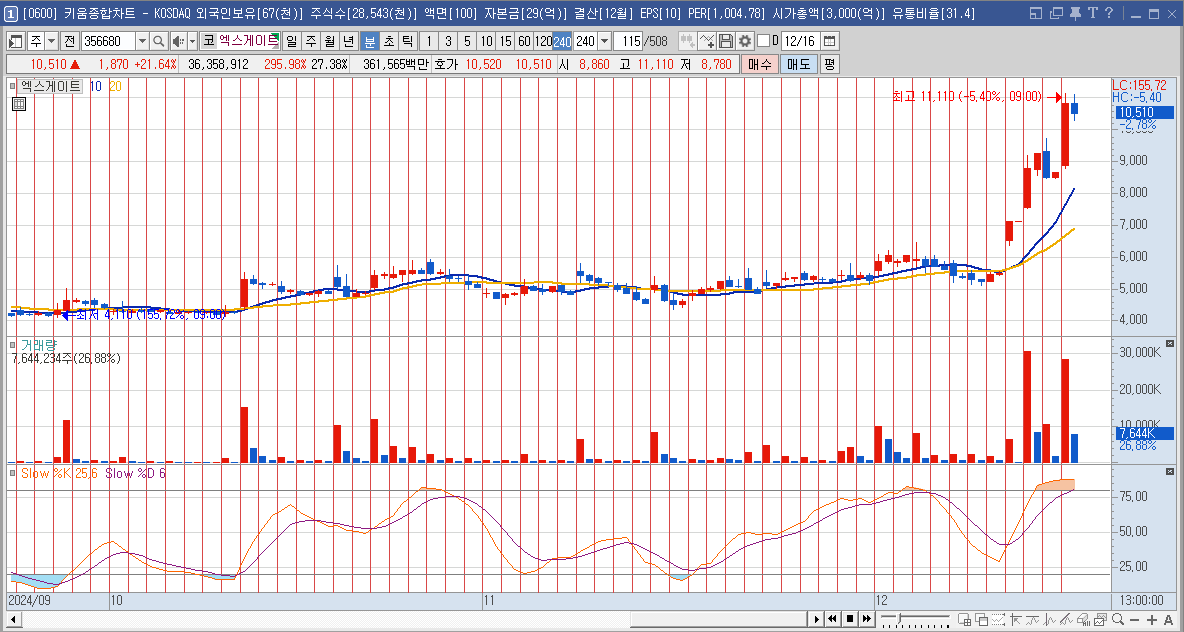Click the zoom slider handle at bottom
This screenshot has height=632, width=1184.
coord(899,618)
